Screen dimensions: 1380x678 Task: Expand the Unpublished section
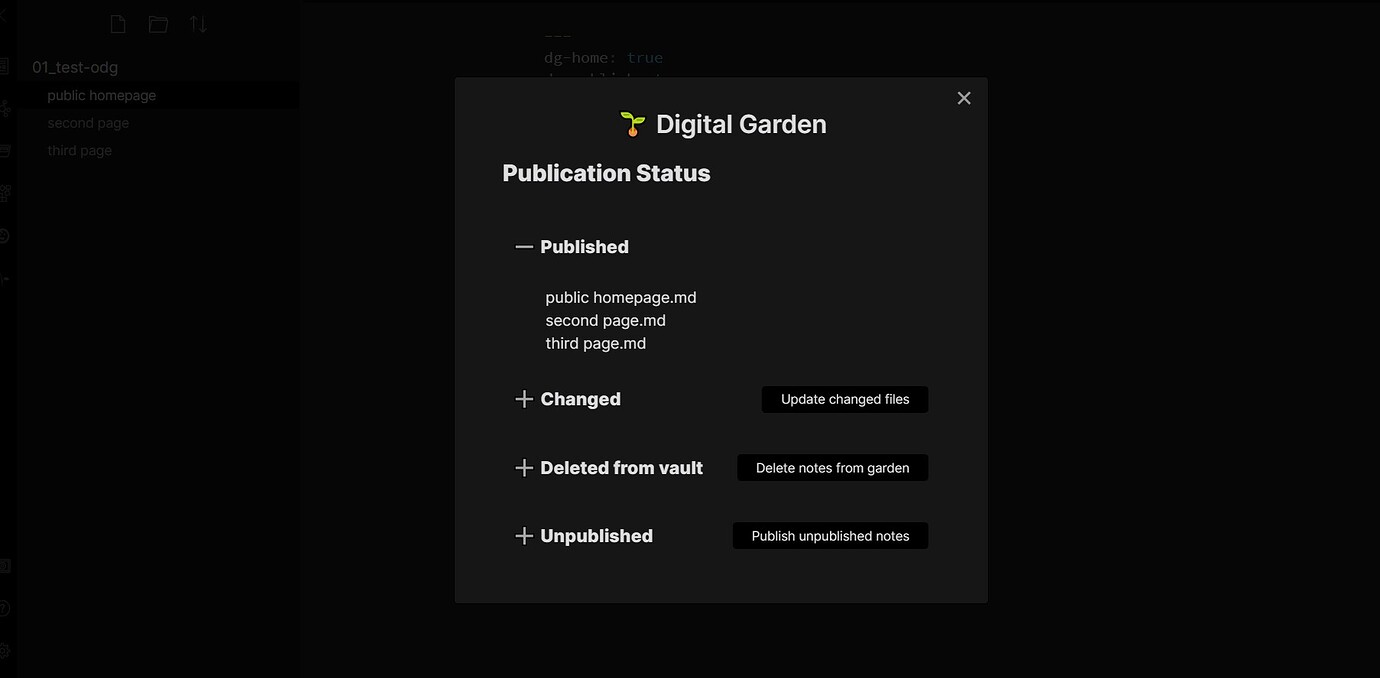point(523,535)
